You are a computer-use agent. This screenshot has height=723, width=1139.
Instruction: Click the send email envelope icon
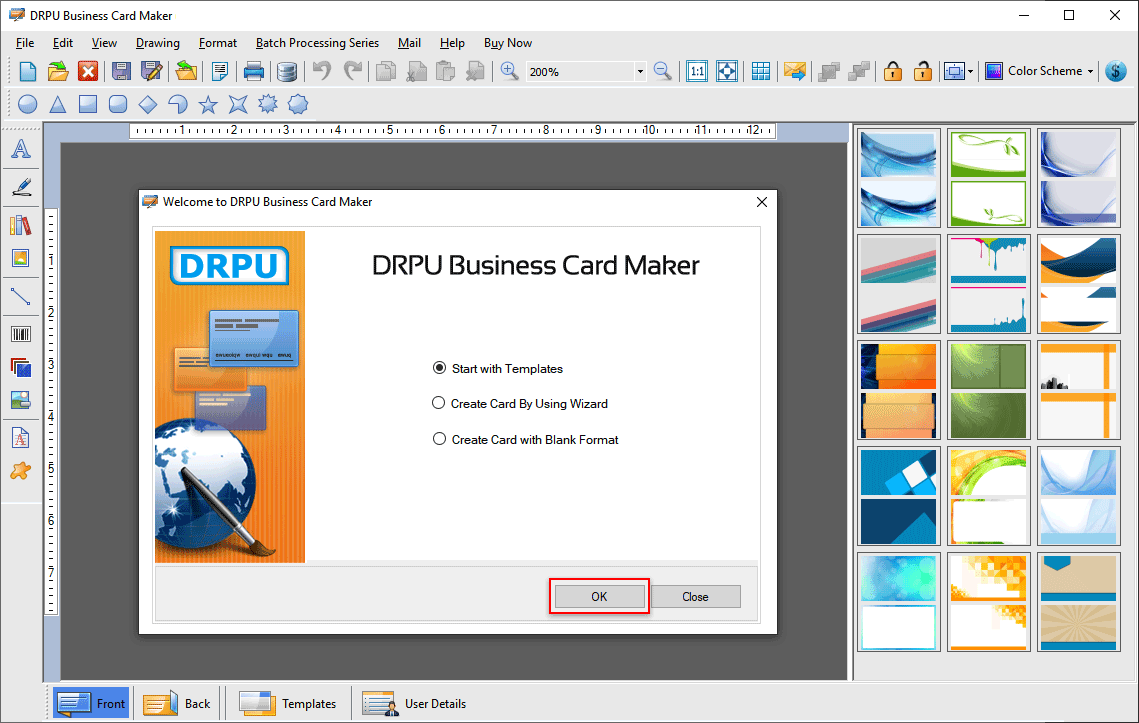795,71
